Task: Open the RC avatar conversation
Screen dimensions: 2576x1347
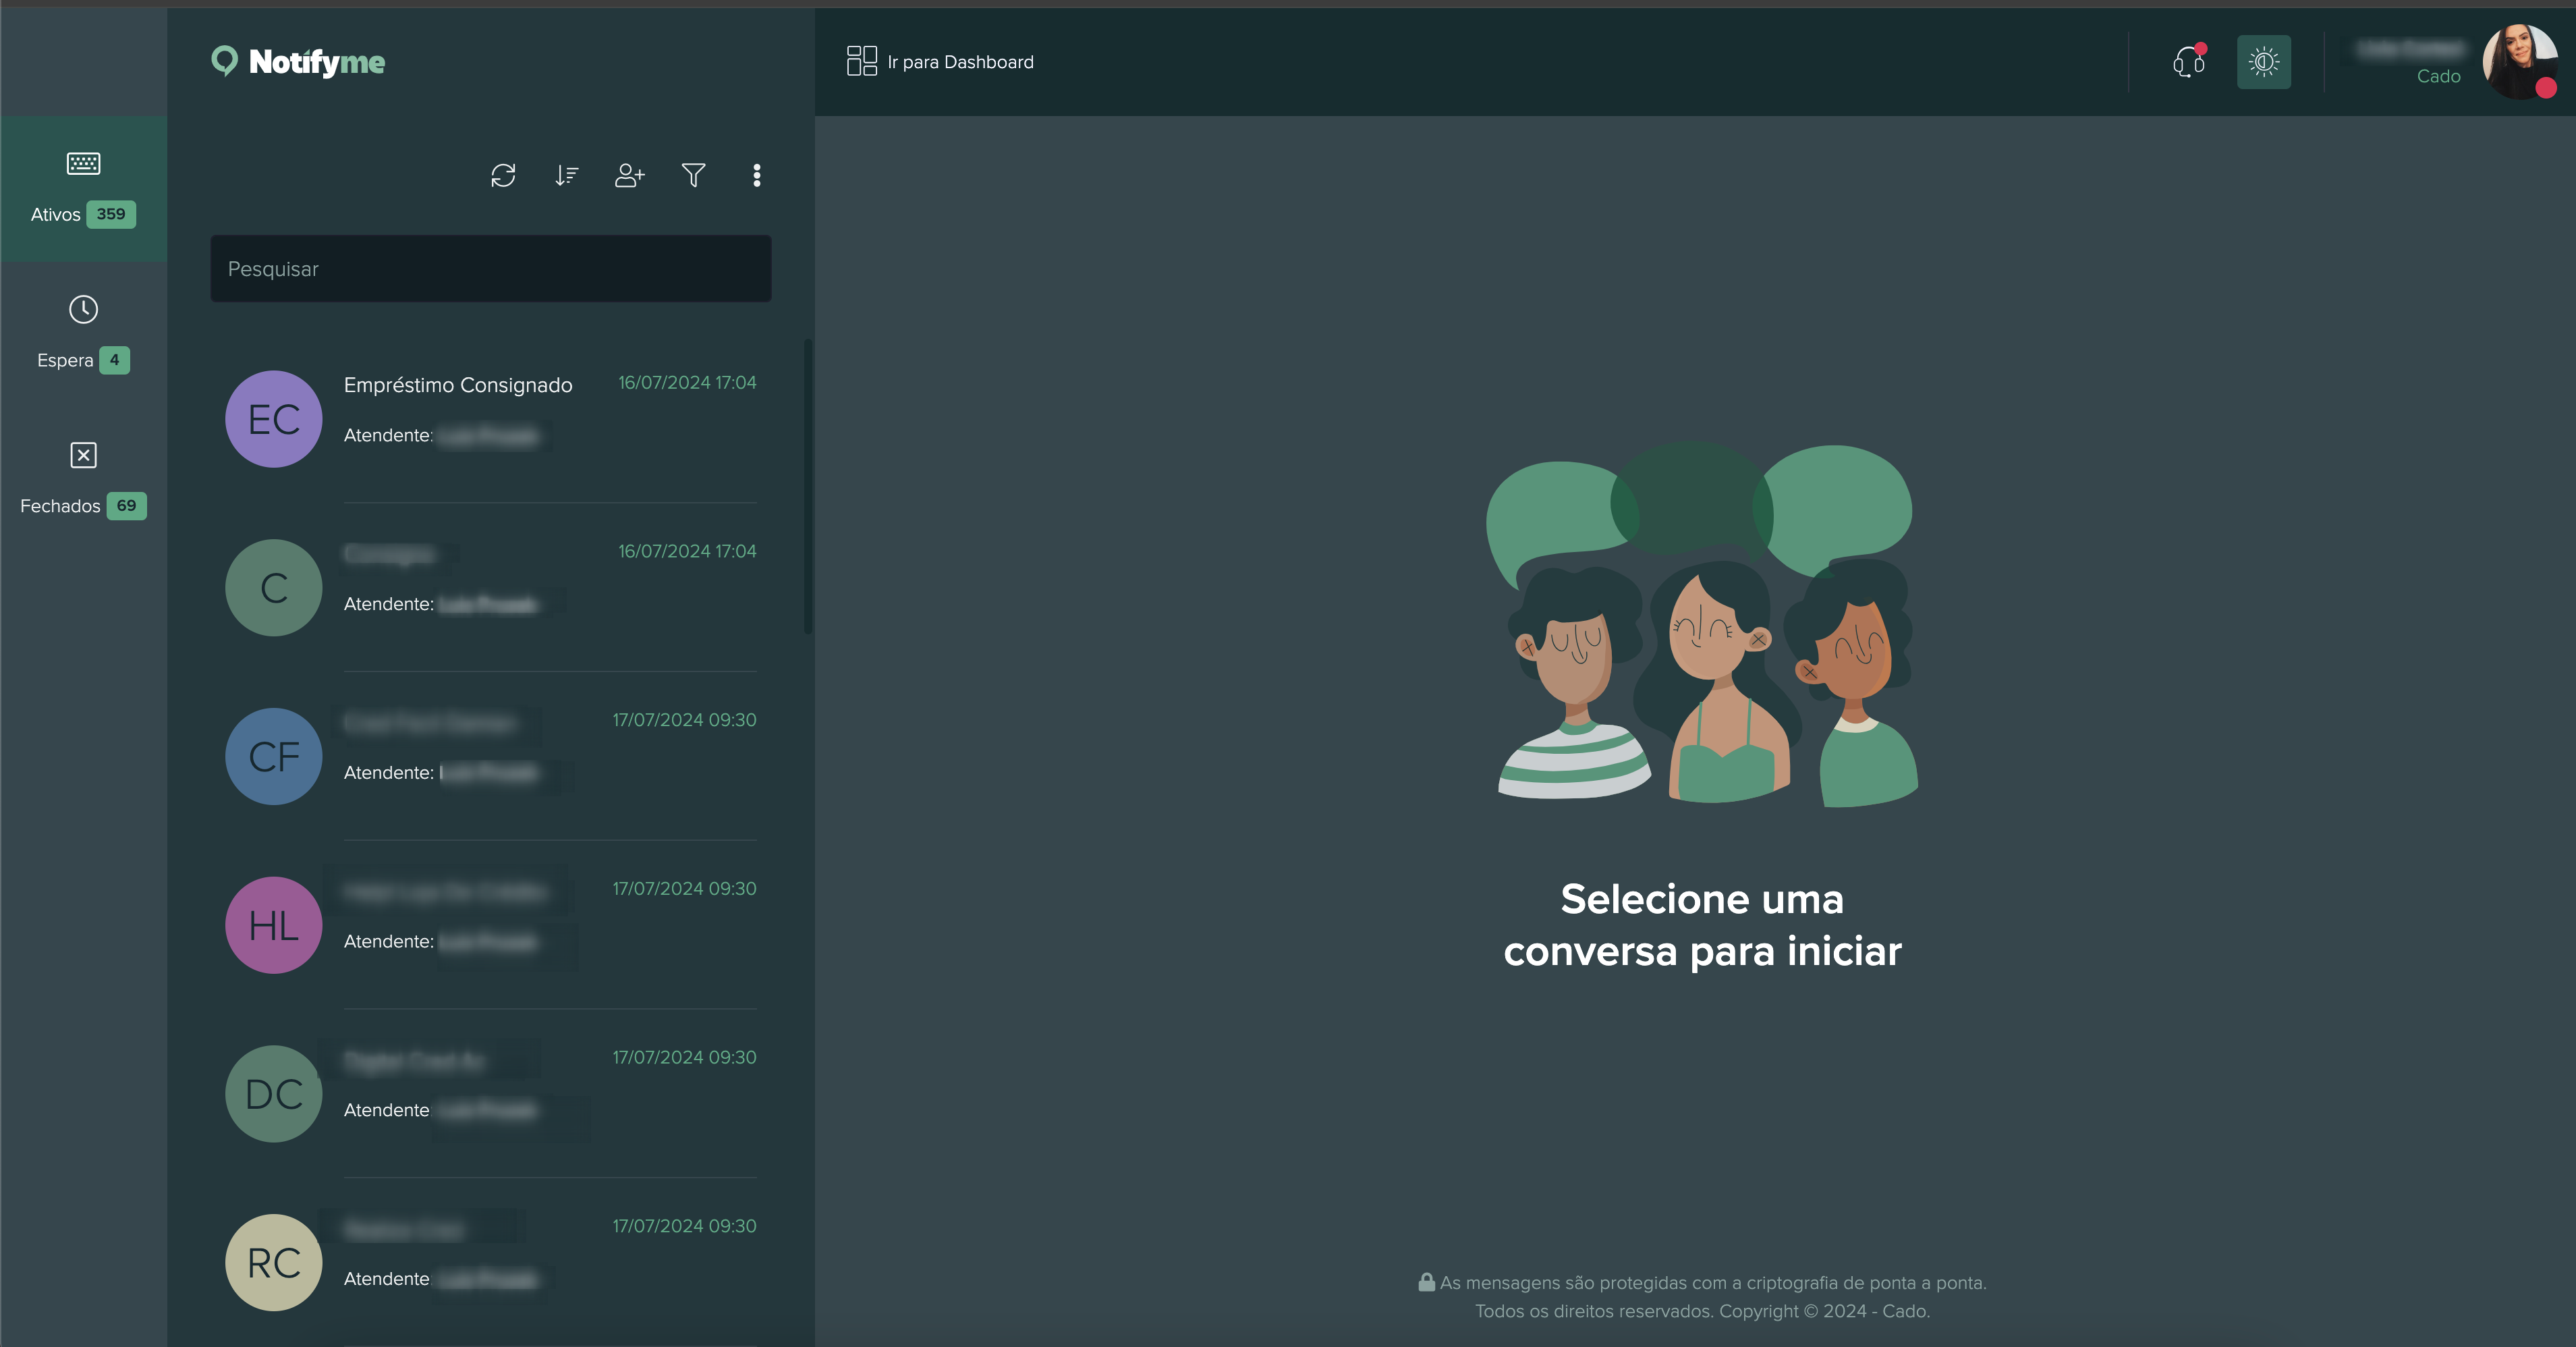Action: (x=273, y=1262)
